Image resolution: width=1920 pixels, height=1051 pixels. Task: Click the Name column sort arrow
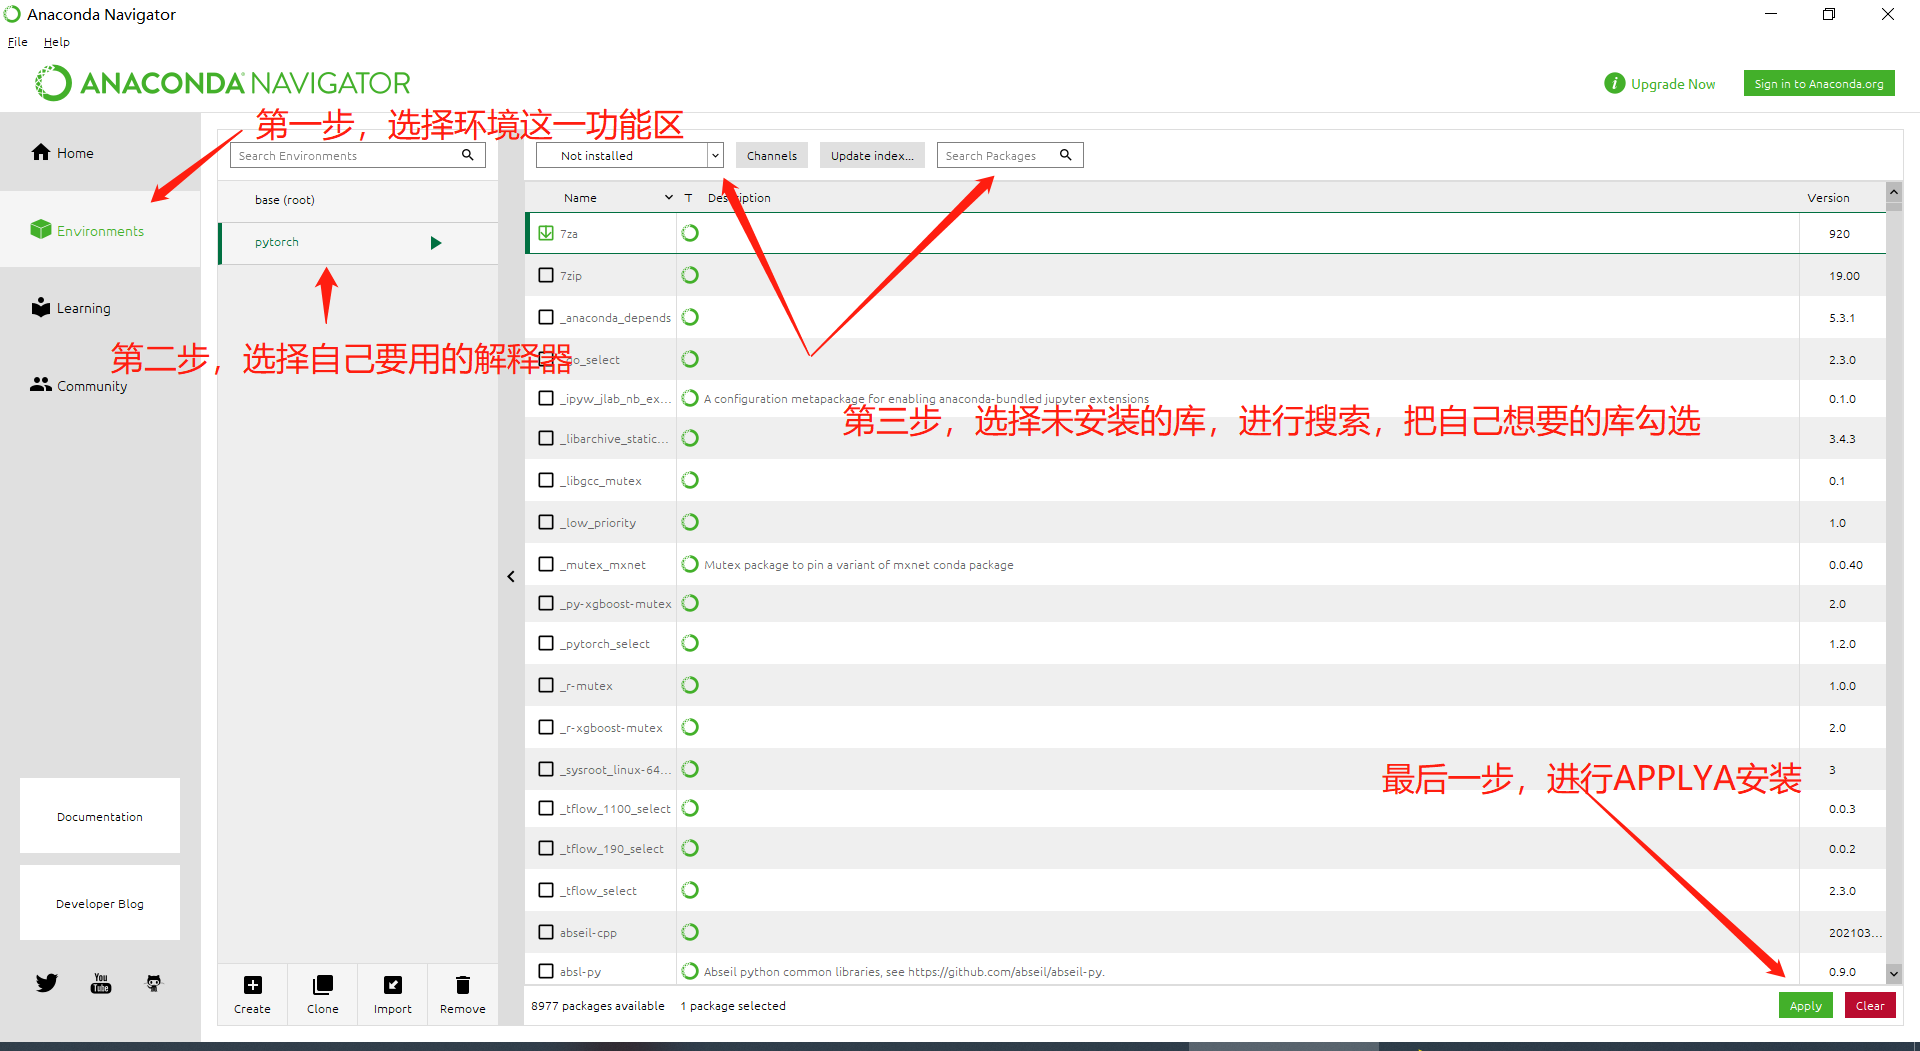click(x=669, y=198)
